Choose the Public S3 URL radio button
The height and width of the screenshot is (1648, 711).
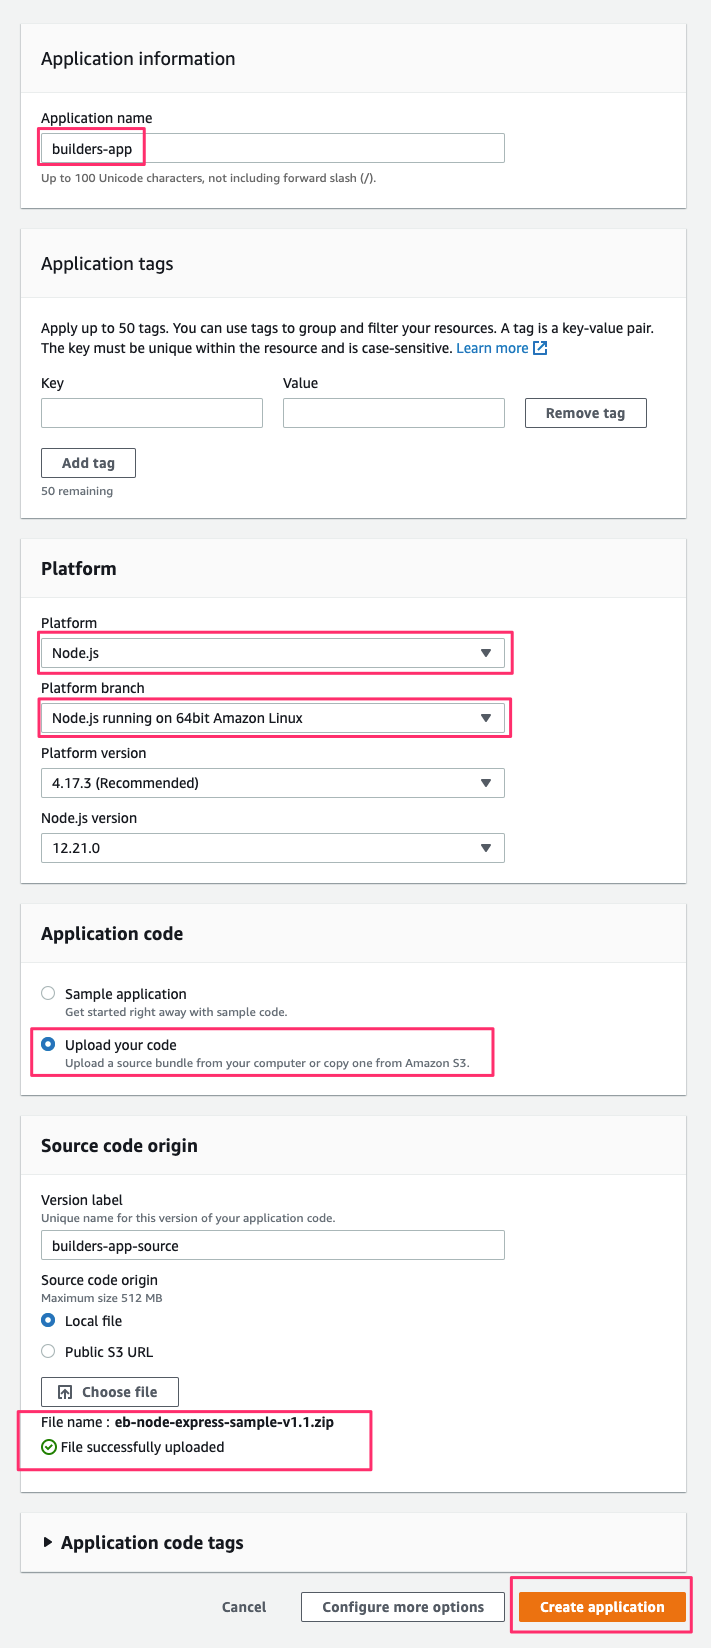pos(48,1351)
